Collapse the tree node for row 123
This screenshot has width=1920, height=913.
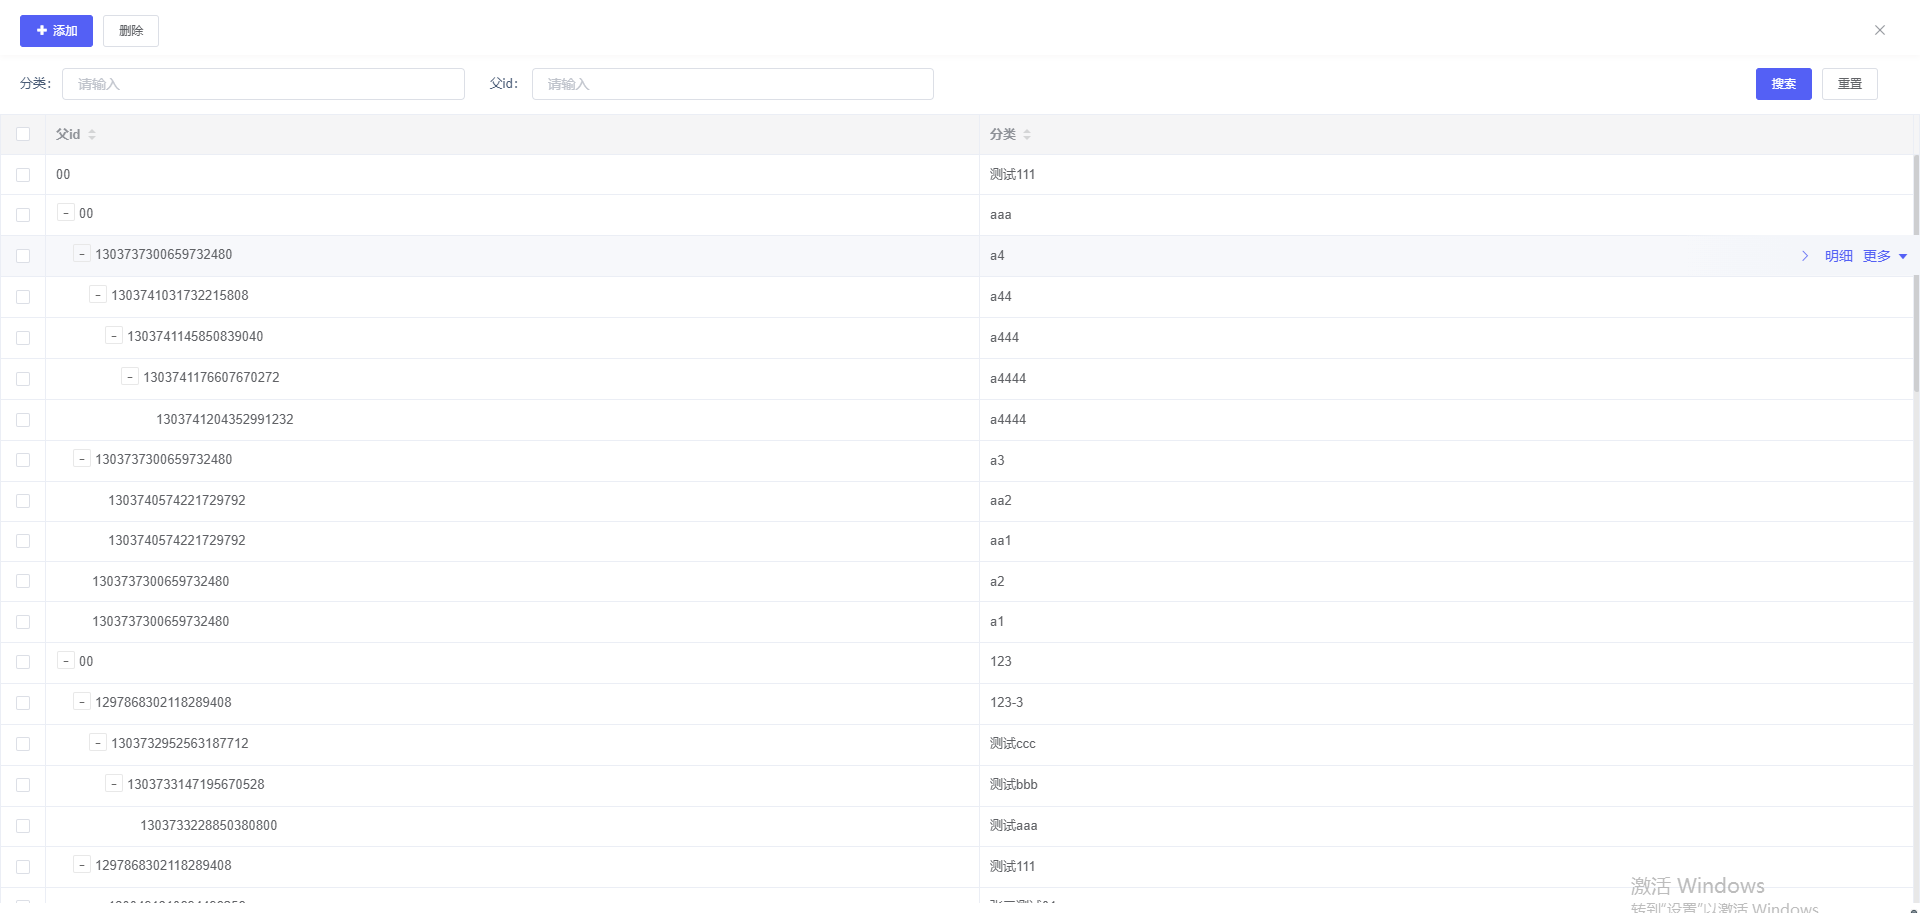pos(66,661)
